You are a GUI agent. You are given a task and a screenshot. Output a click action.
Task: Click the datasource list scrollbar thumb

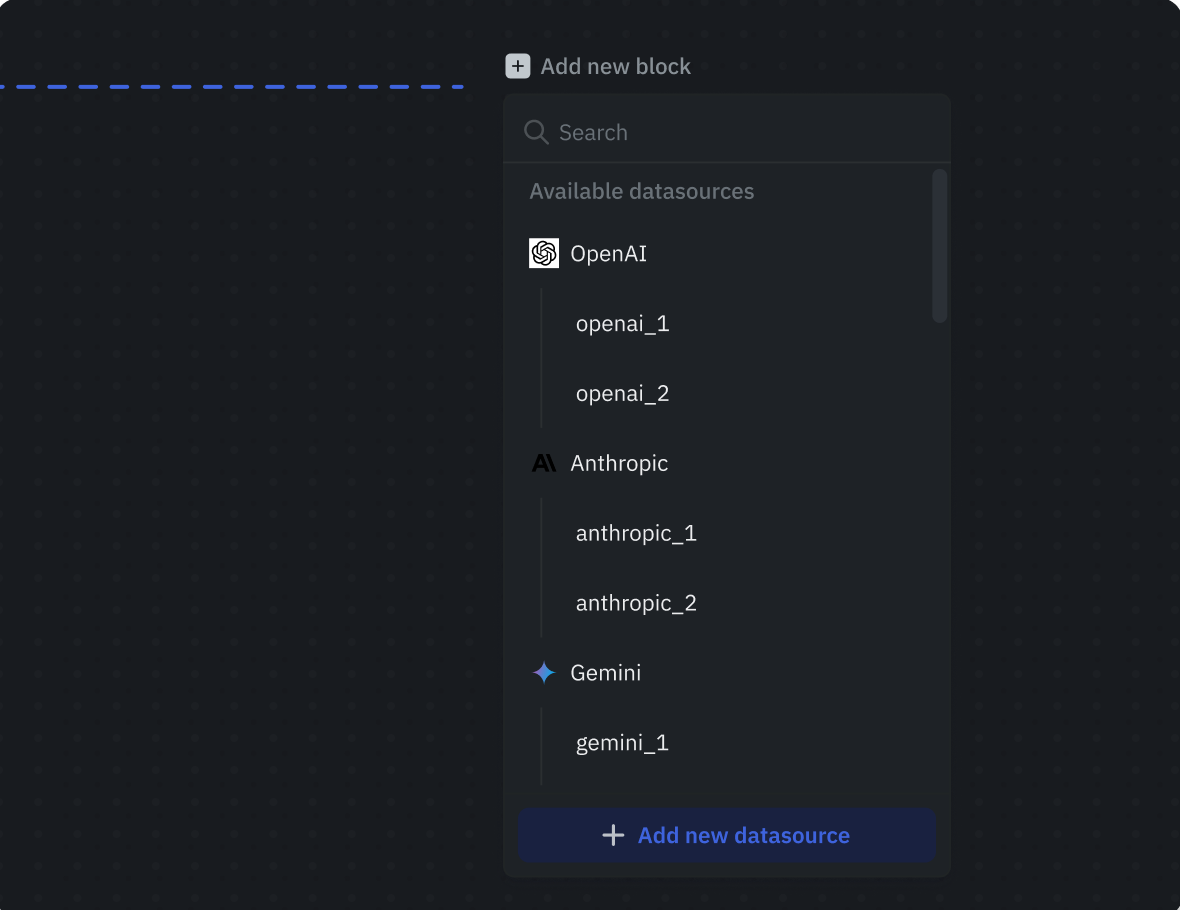coord(938,246)
